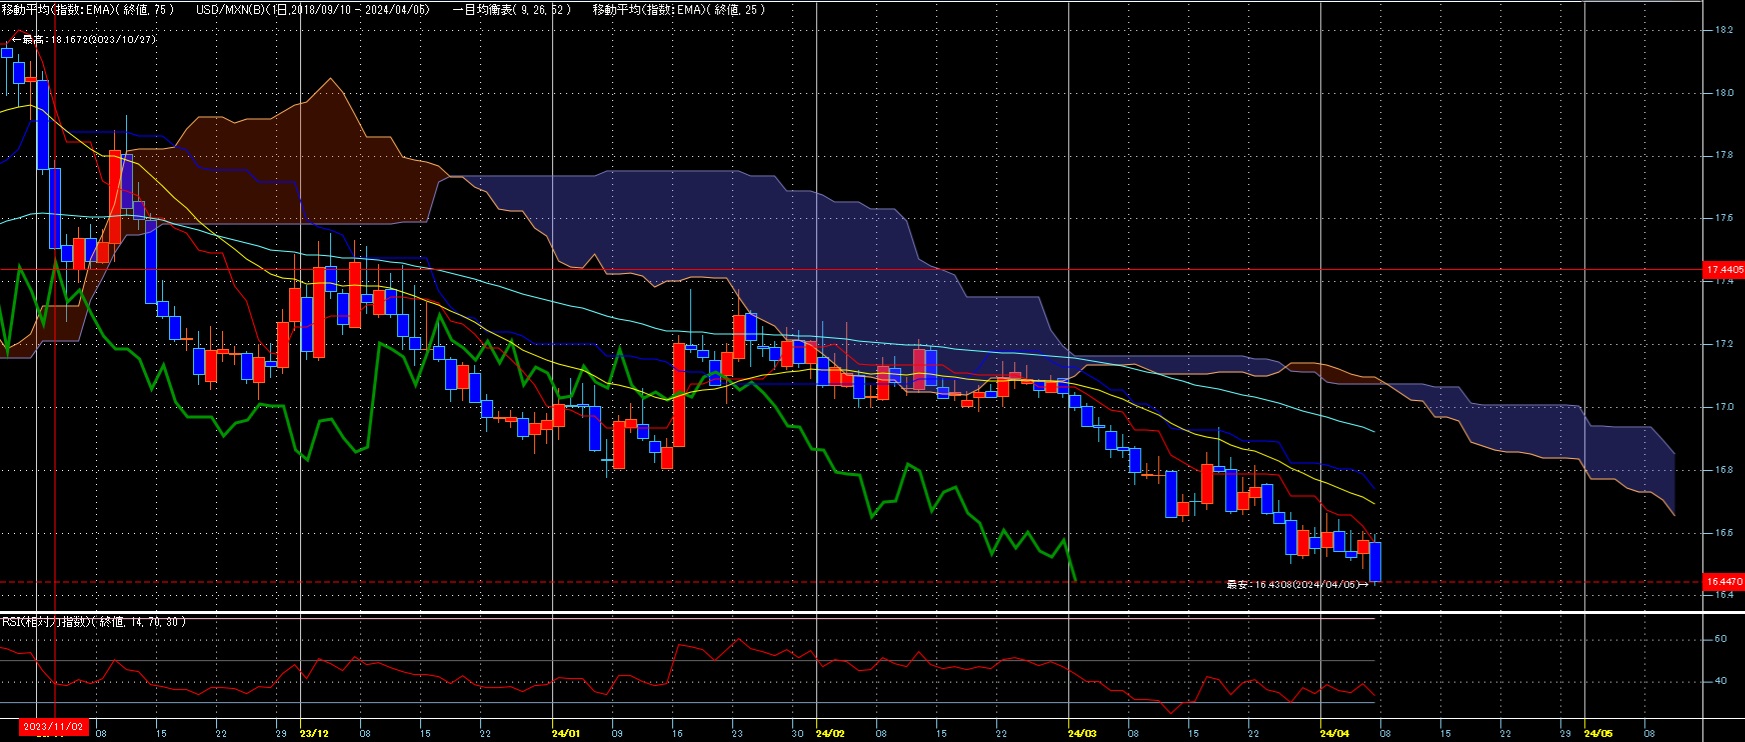Click the 18.2 price axis label
The image size is (1745, 742).
[x=1724, y=30]
